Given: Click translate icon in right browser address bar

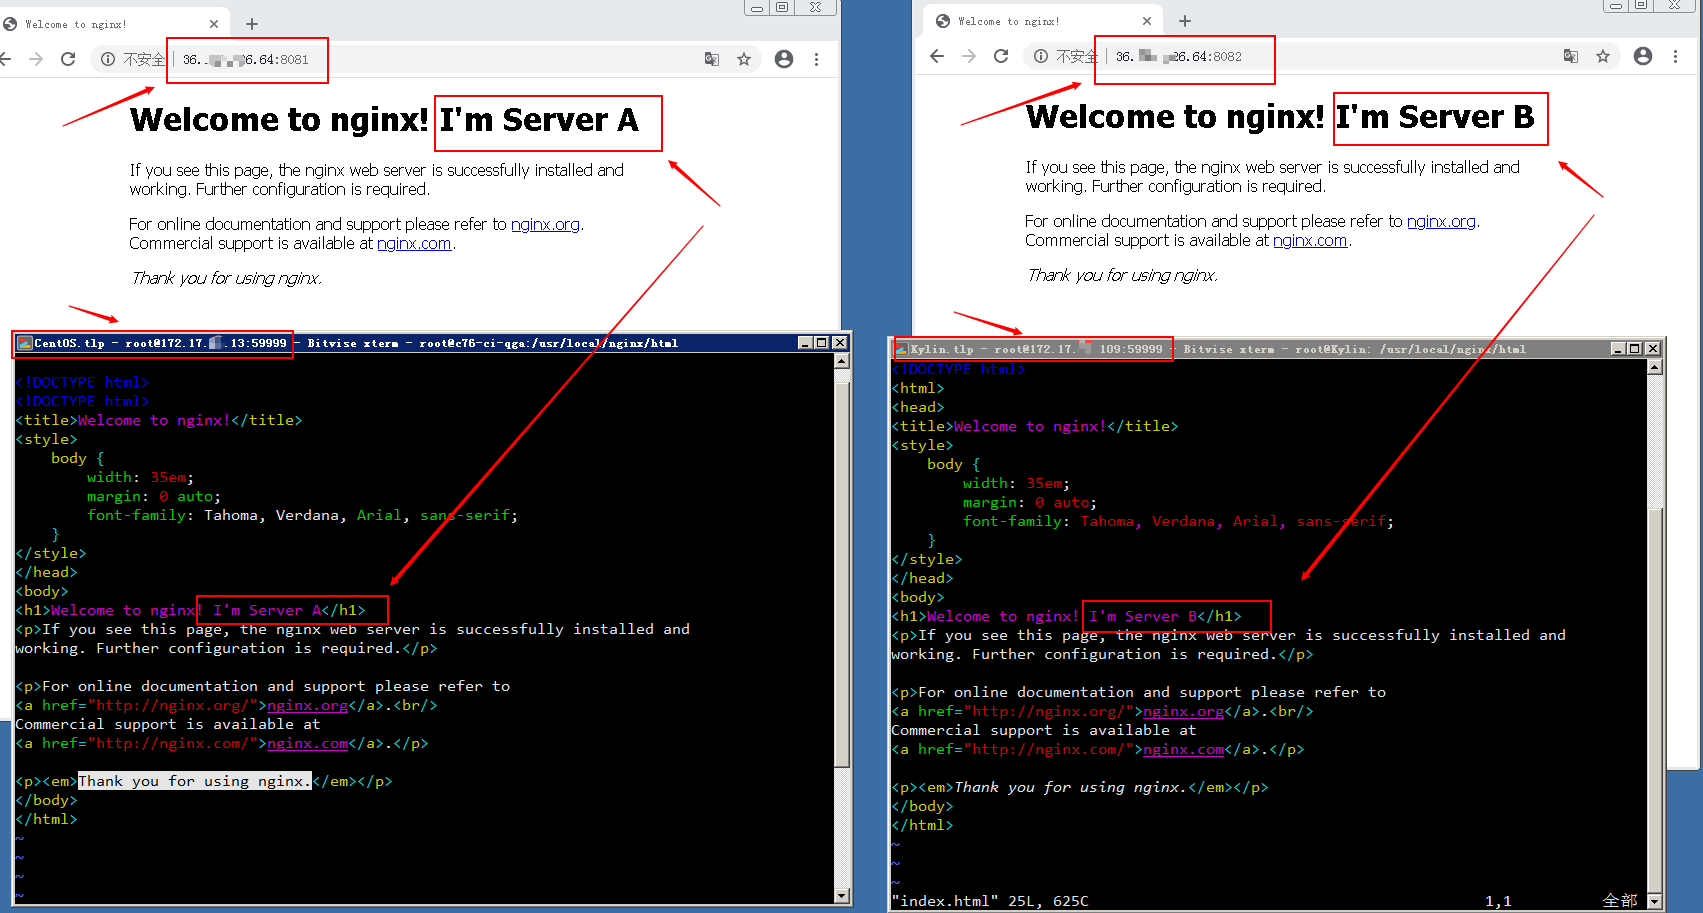Looking at the screenshot, I should [x=1571, y=56].
